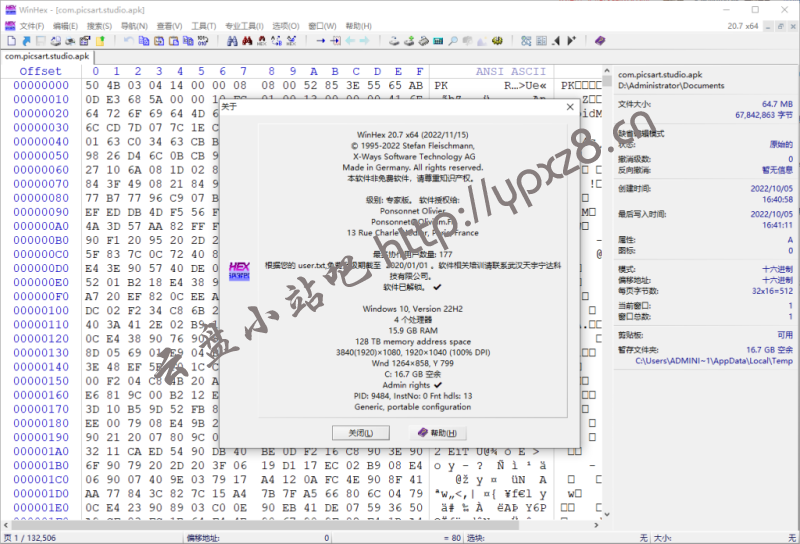Click the Replace hex values icon
This screenshot has height=544, width=800.
[x=291, y=41]
